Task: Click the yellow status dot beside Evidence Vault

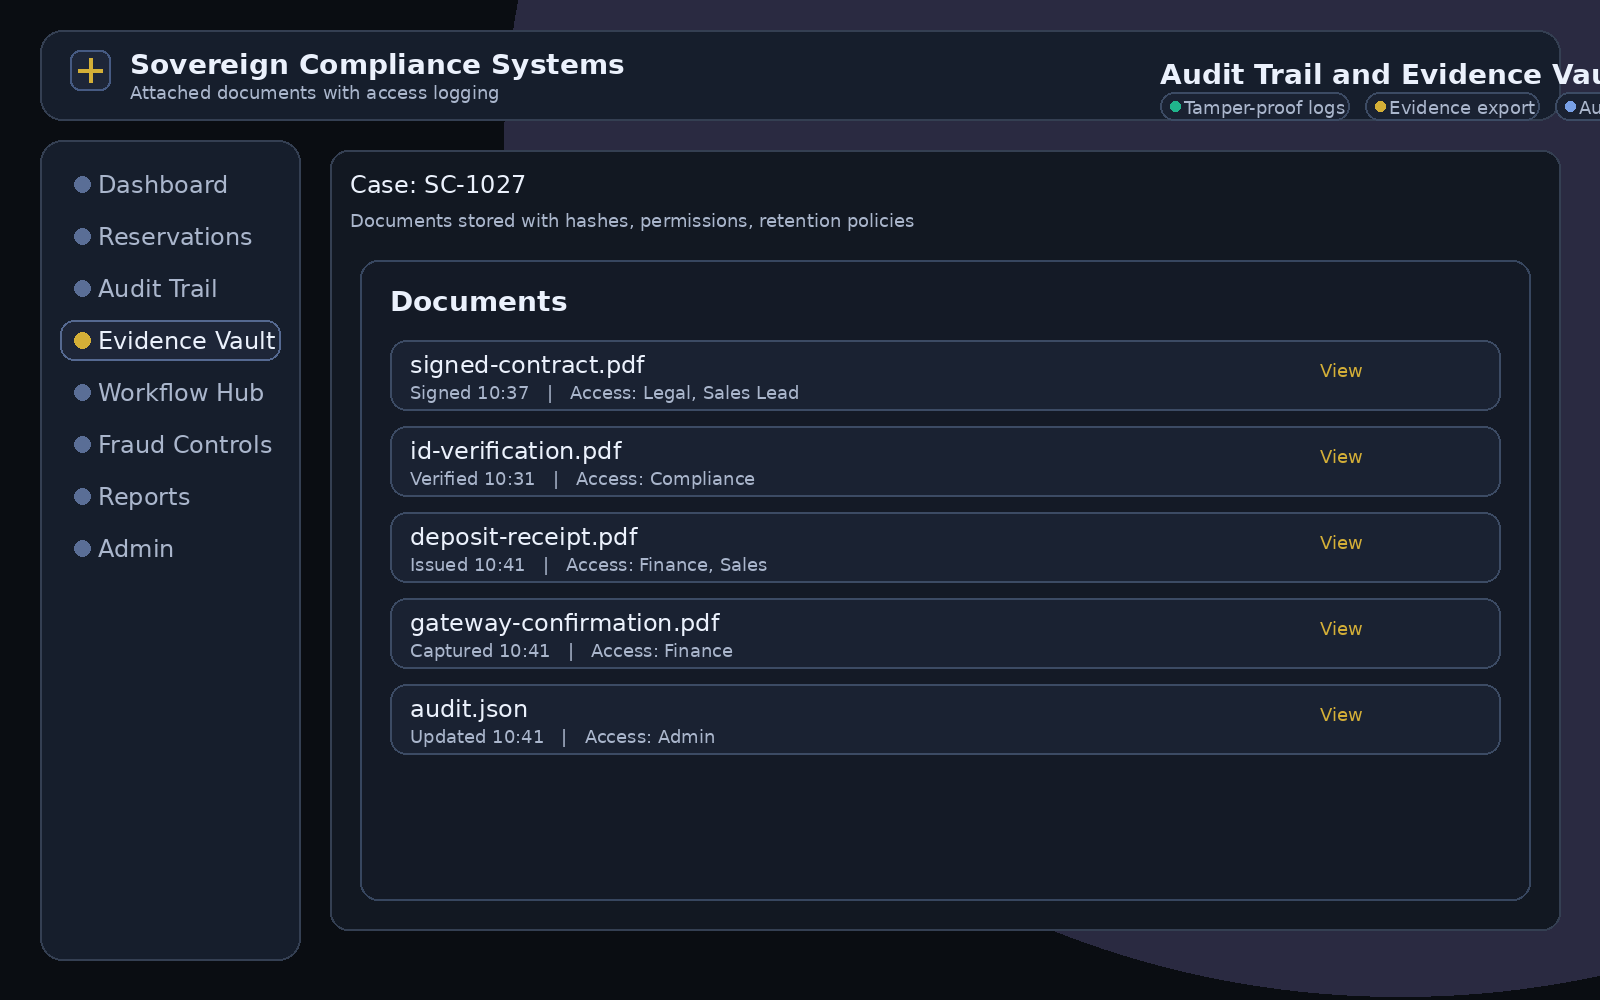Action: [82, 340]
